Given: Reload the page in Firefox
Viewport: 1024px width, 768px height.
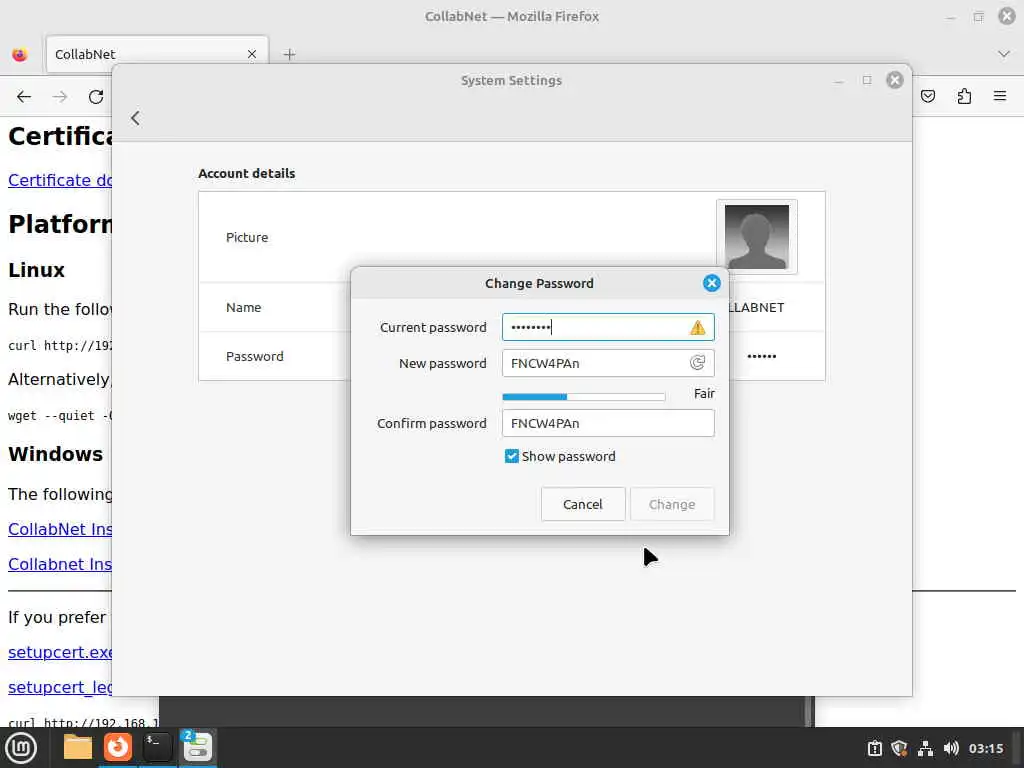Looking at the screenshot, I should (x=96, y=97).
